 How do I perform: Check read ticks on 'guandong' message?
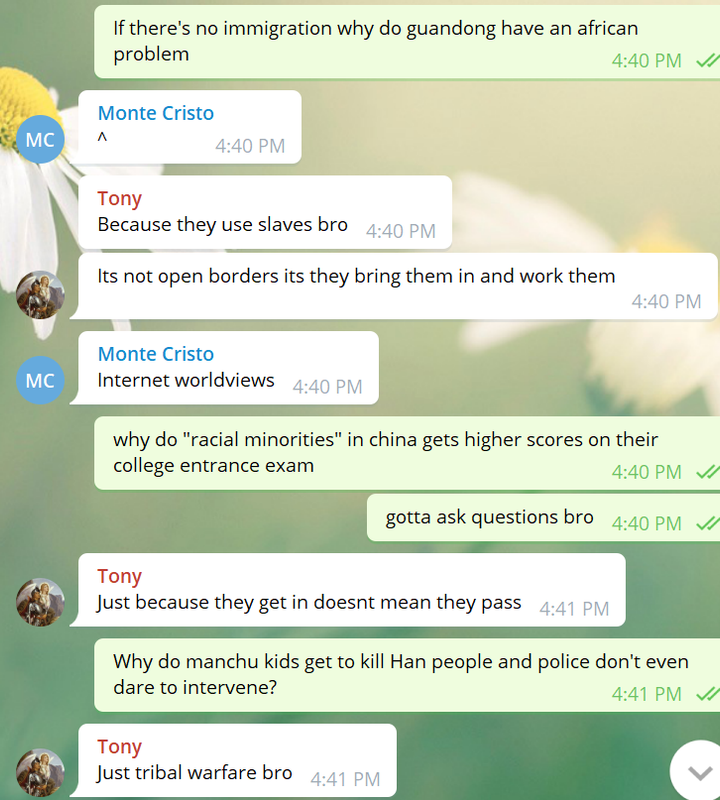point(707,61)
